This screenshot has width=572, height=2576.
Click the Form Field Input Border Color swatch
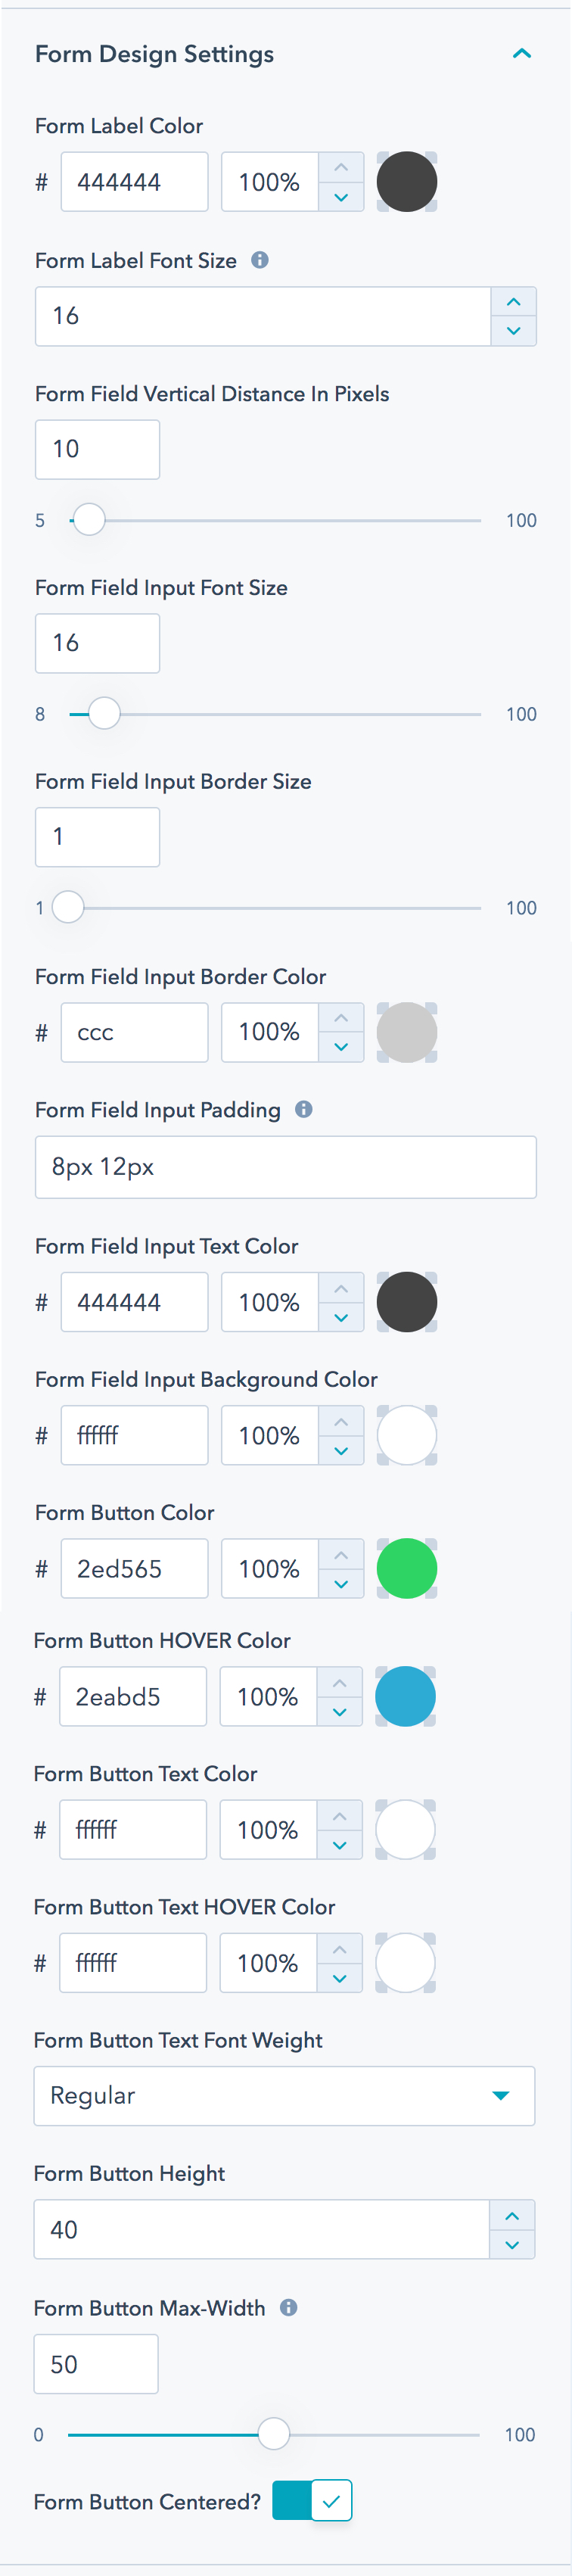click(x=406, y=1032)
